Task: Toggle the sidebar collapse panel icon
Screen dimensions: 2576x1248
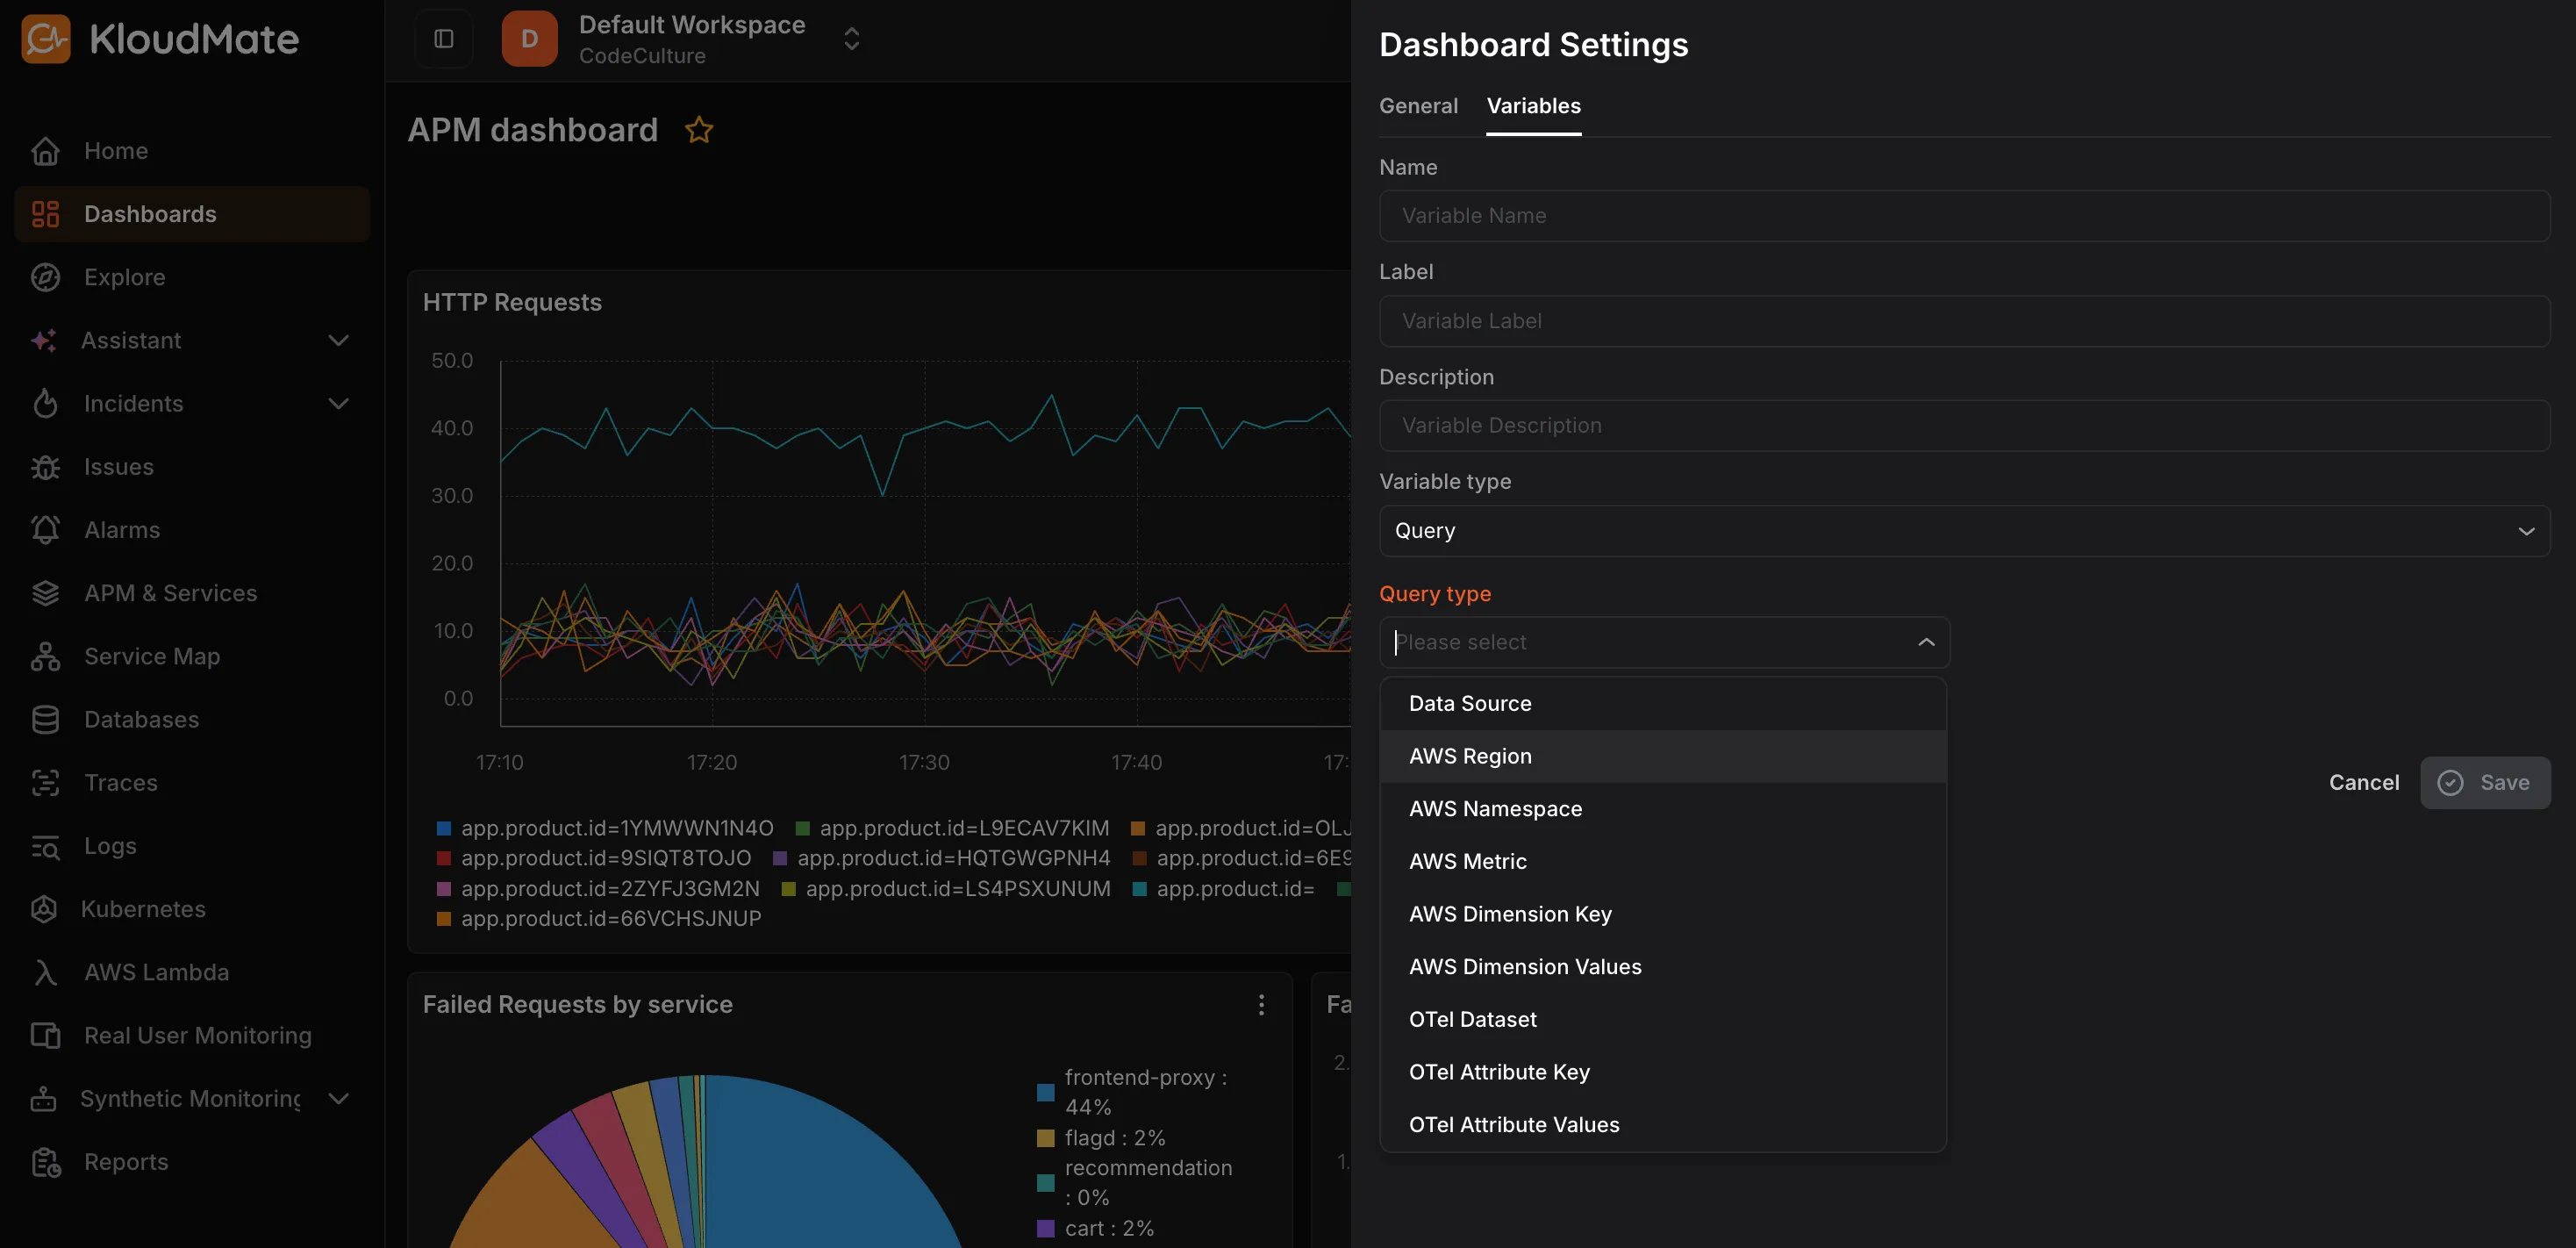Action: 444,39
